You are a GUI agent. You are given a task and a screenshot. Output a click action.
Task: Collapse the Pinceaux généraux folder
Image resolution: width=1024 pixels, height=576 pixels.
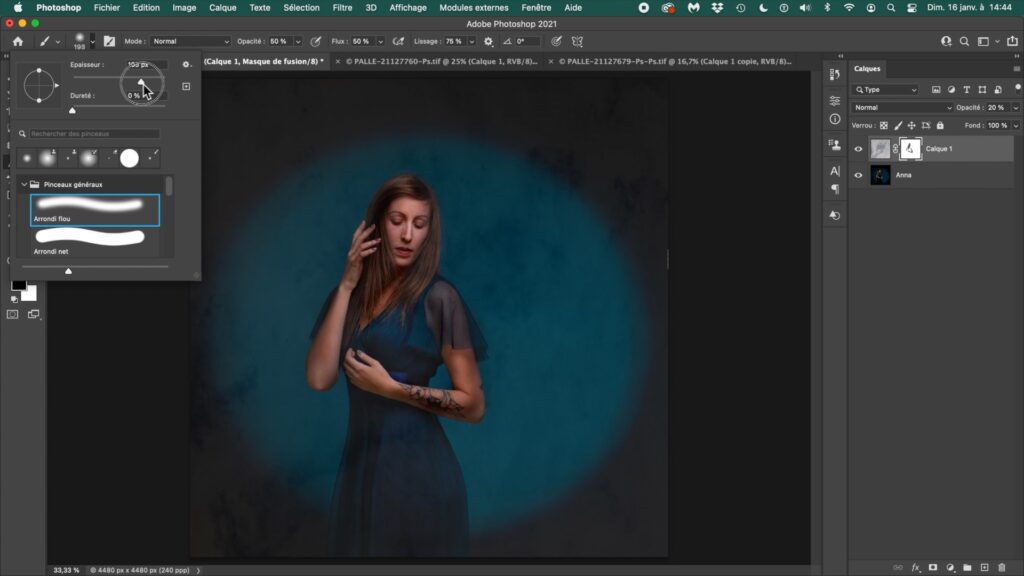point(23,184)
